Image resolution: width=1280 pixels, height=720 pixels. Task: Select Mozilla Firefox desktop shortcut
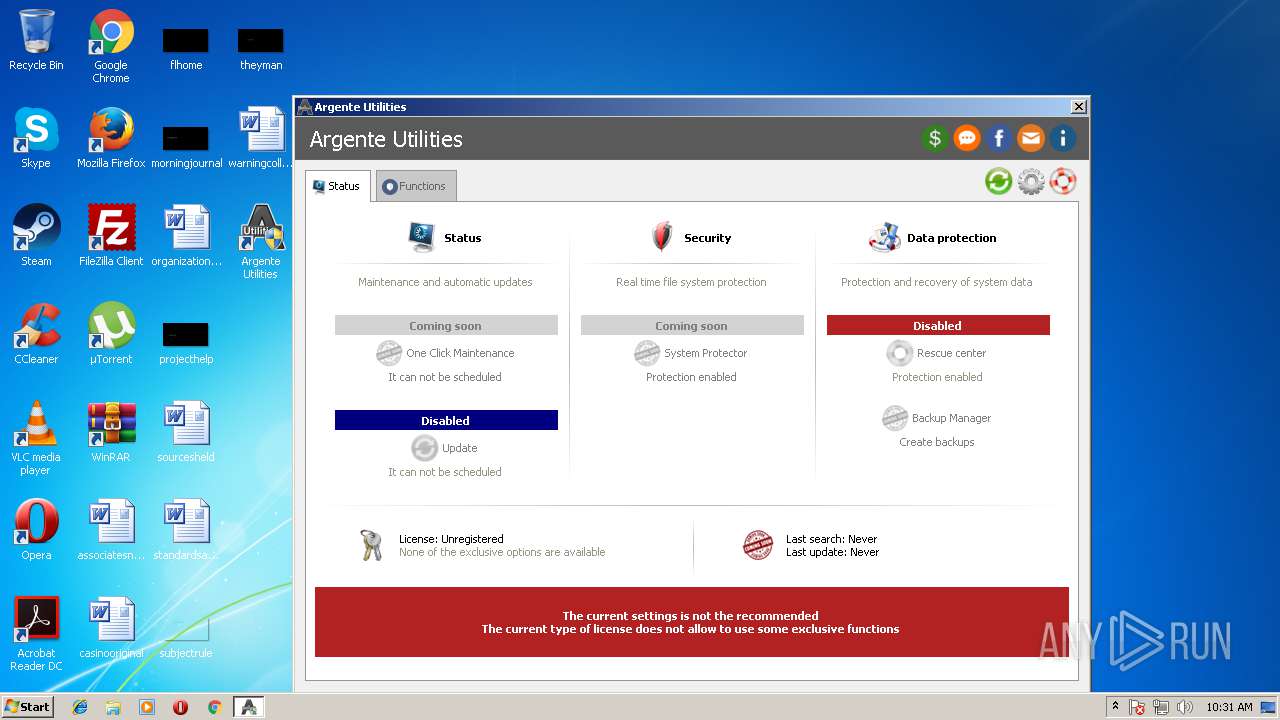[111, 138]
